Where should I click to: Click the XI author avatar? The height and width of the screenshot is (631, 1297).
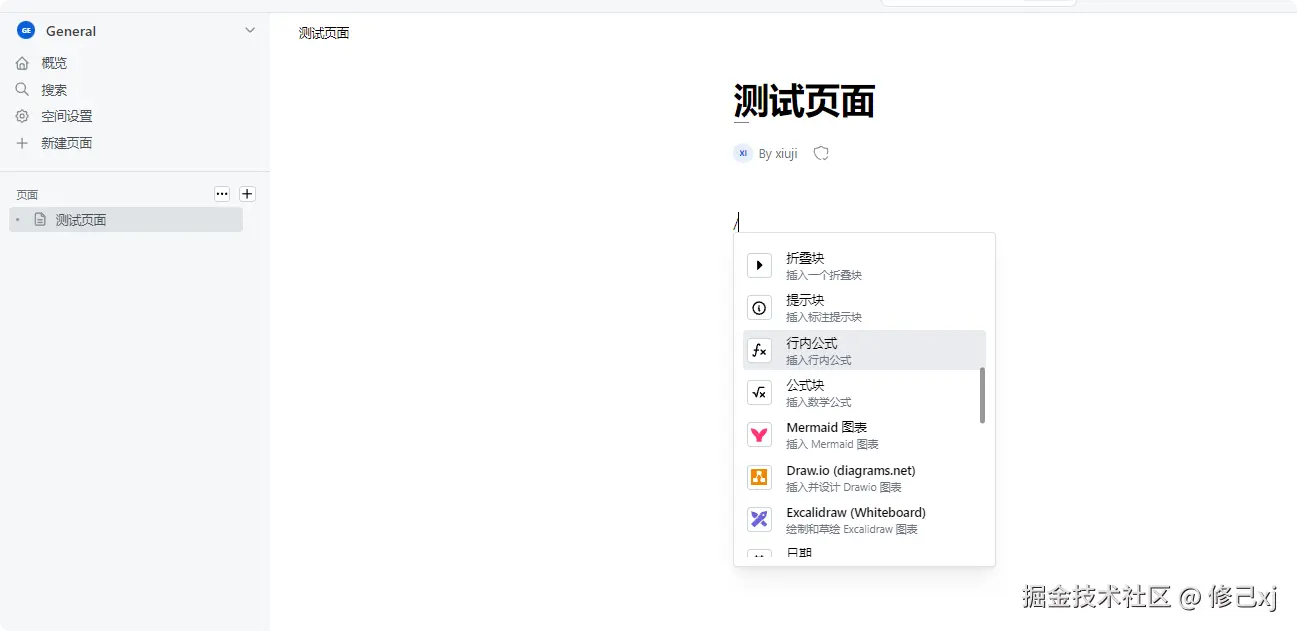click(x=743, y=153)
